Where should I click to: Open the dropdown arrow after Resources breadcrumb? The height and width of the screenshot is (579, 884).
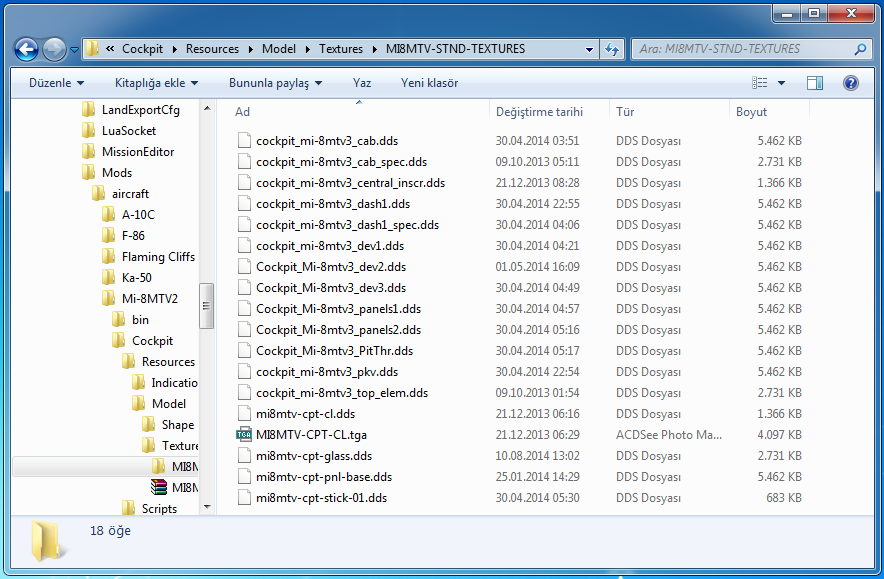(x=250, y=49)
